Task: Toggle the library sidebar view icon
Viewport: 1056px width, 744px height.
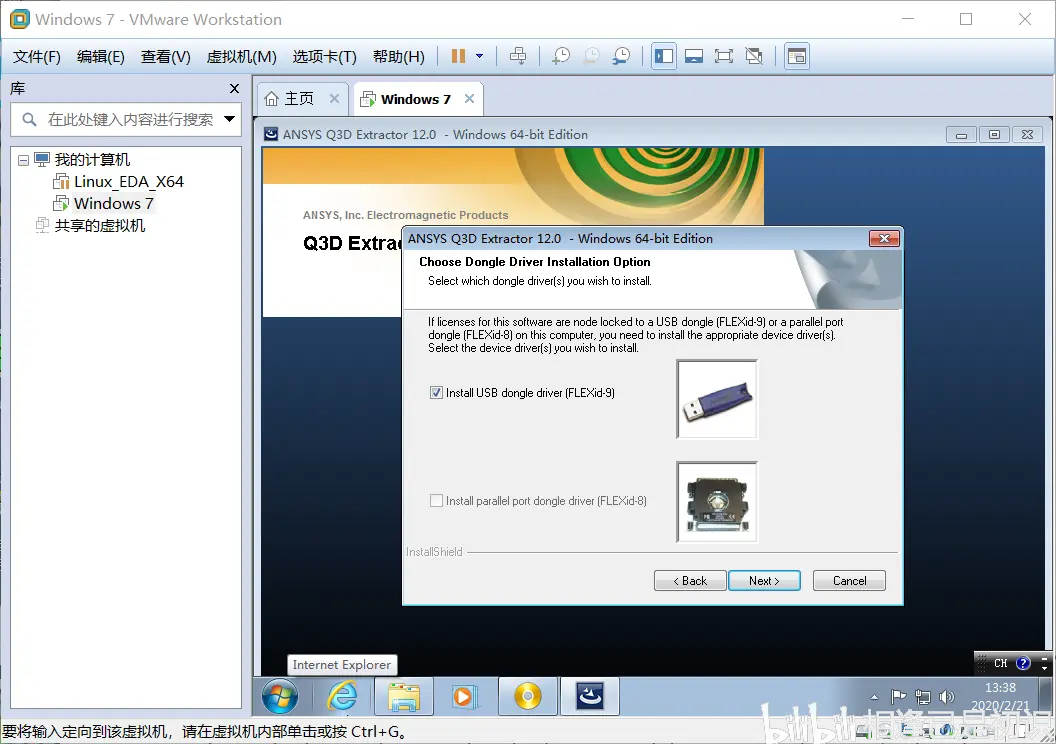Action: click(664, 57)
